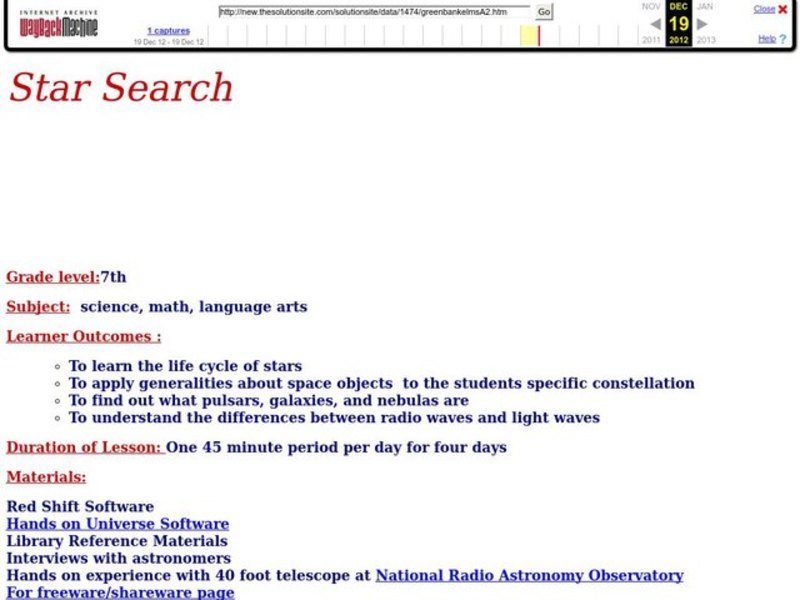Click the red X close icon
The image size is (800, 600).
click(x=782, y=9)
